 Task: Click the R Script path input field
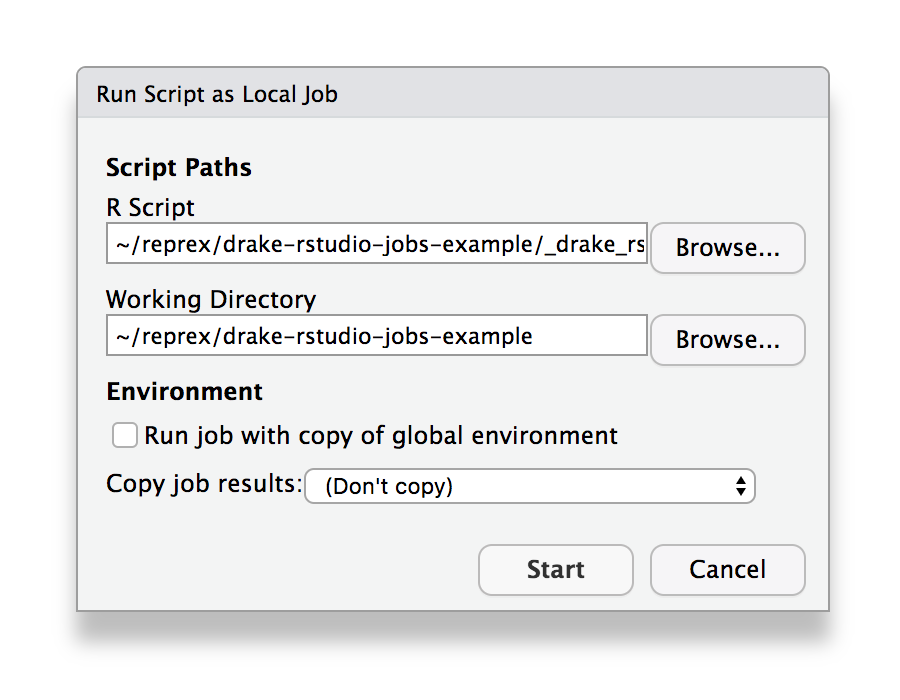376,244
